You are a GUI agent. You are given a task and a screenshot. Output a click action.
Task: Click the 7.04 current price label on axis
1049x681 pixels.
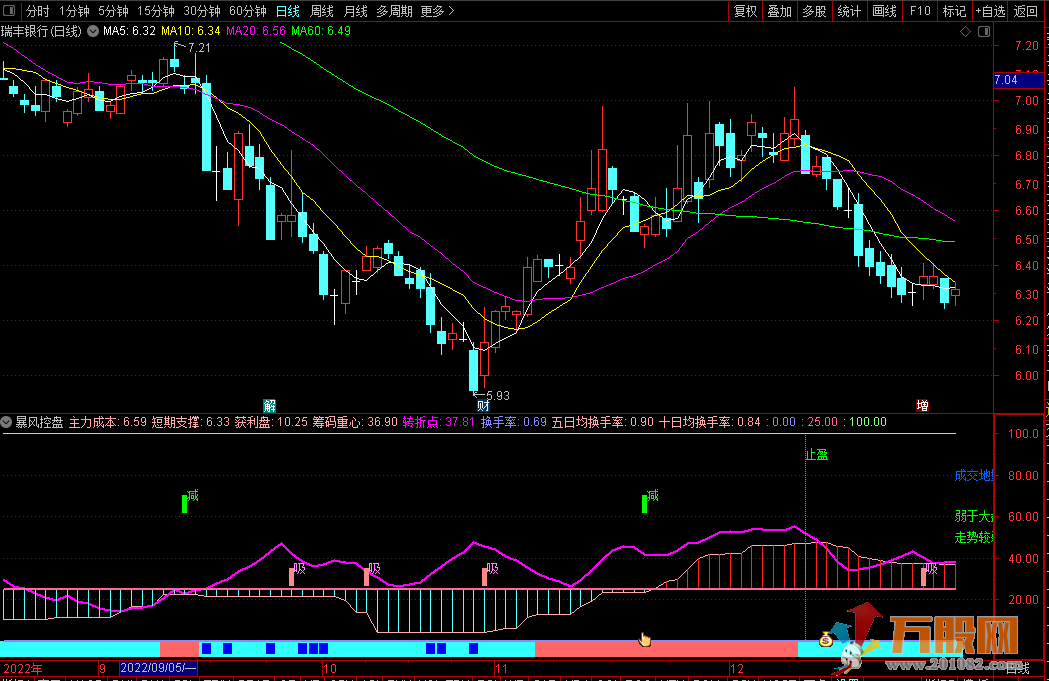pyautogui.click(x=1006, y=80)
